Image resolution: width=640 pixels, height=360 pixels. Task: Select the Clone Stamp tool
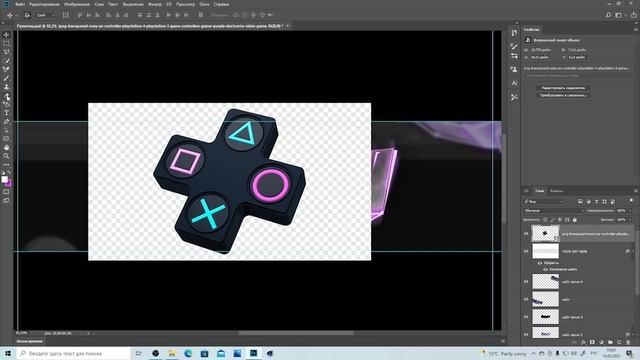6,87
